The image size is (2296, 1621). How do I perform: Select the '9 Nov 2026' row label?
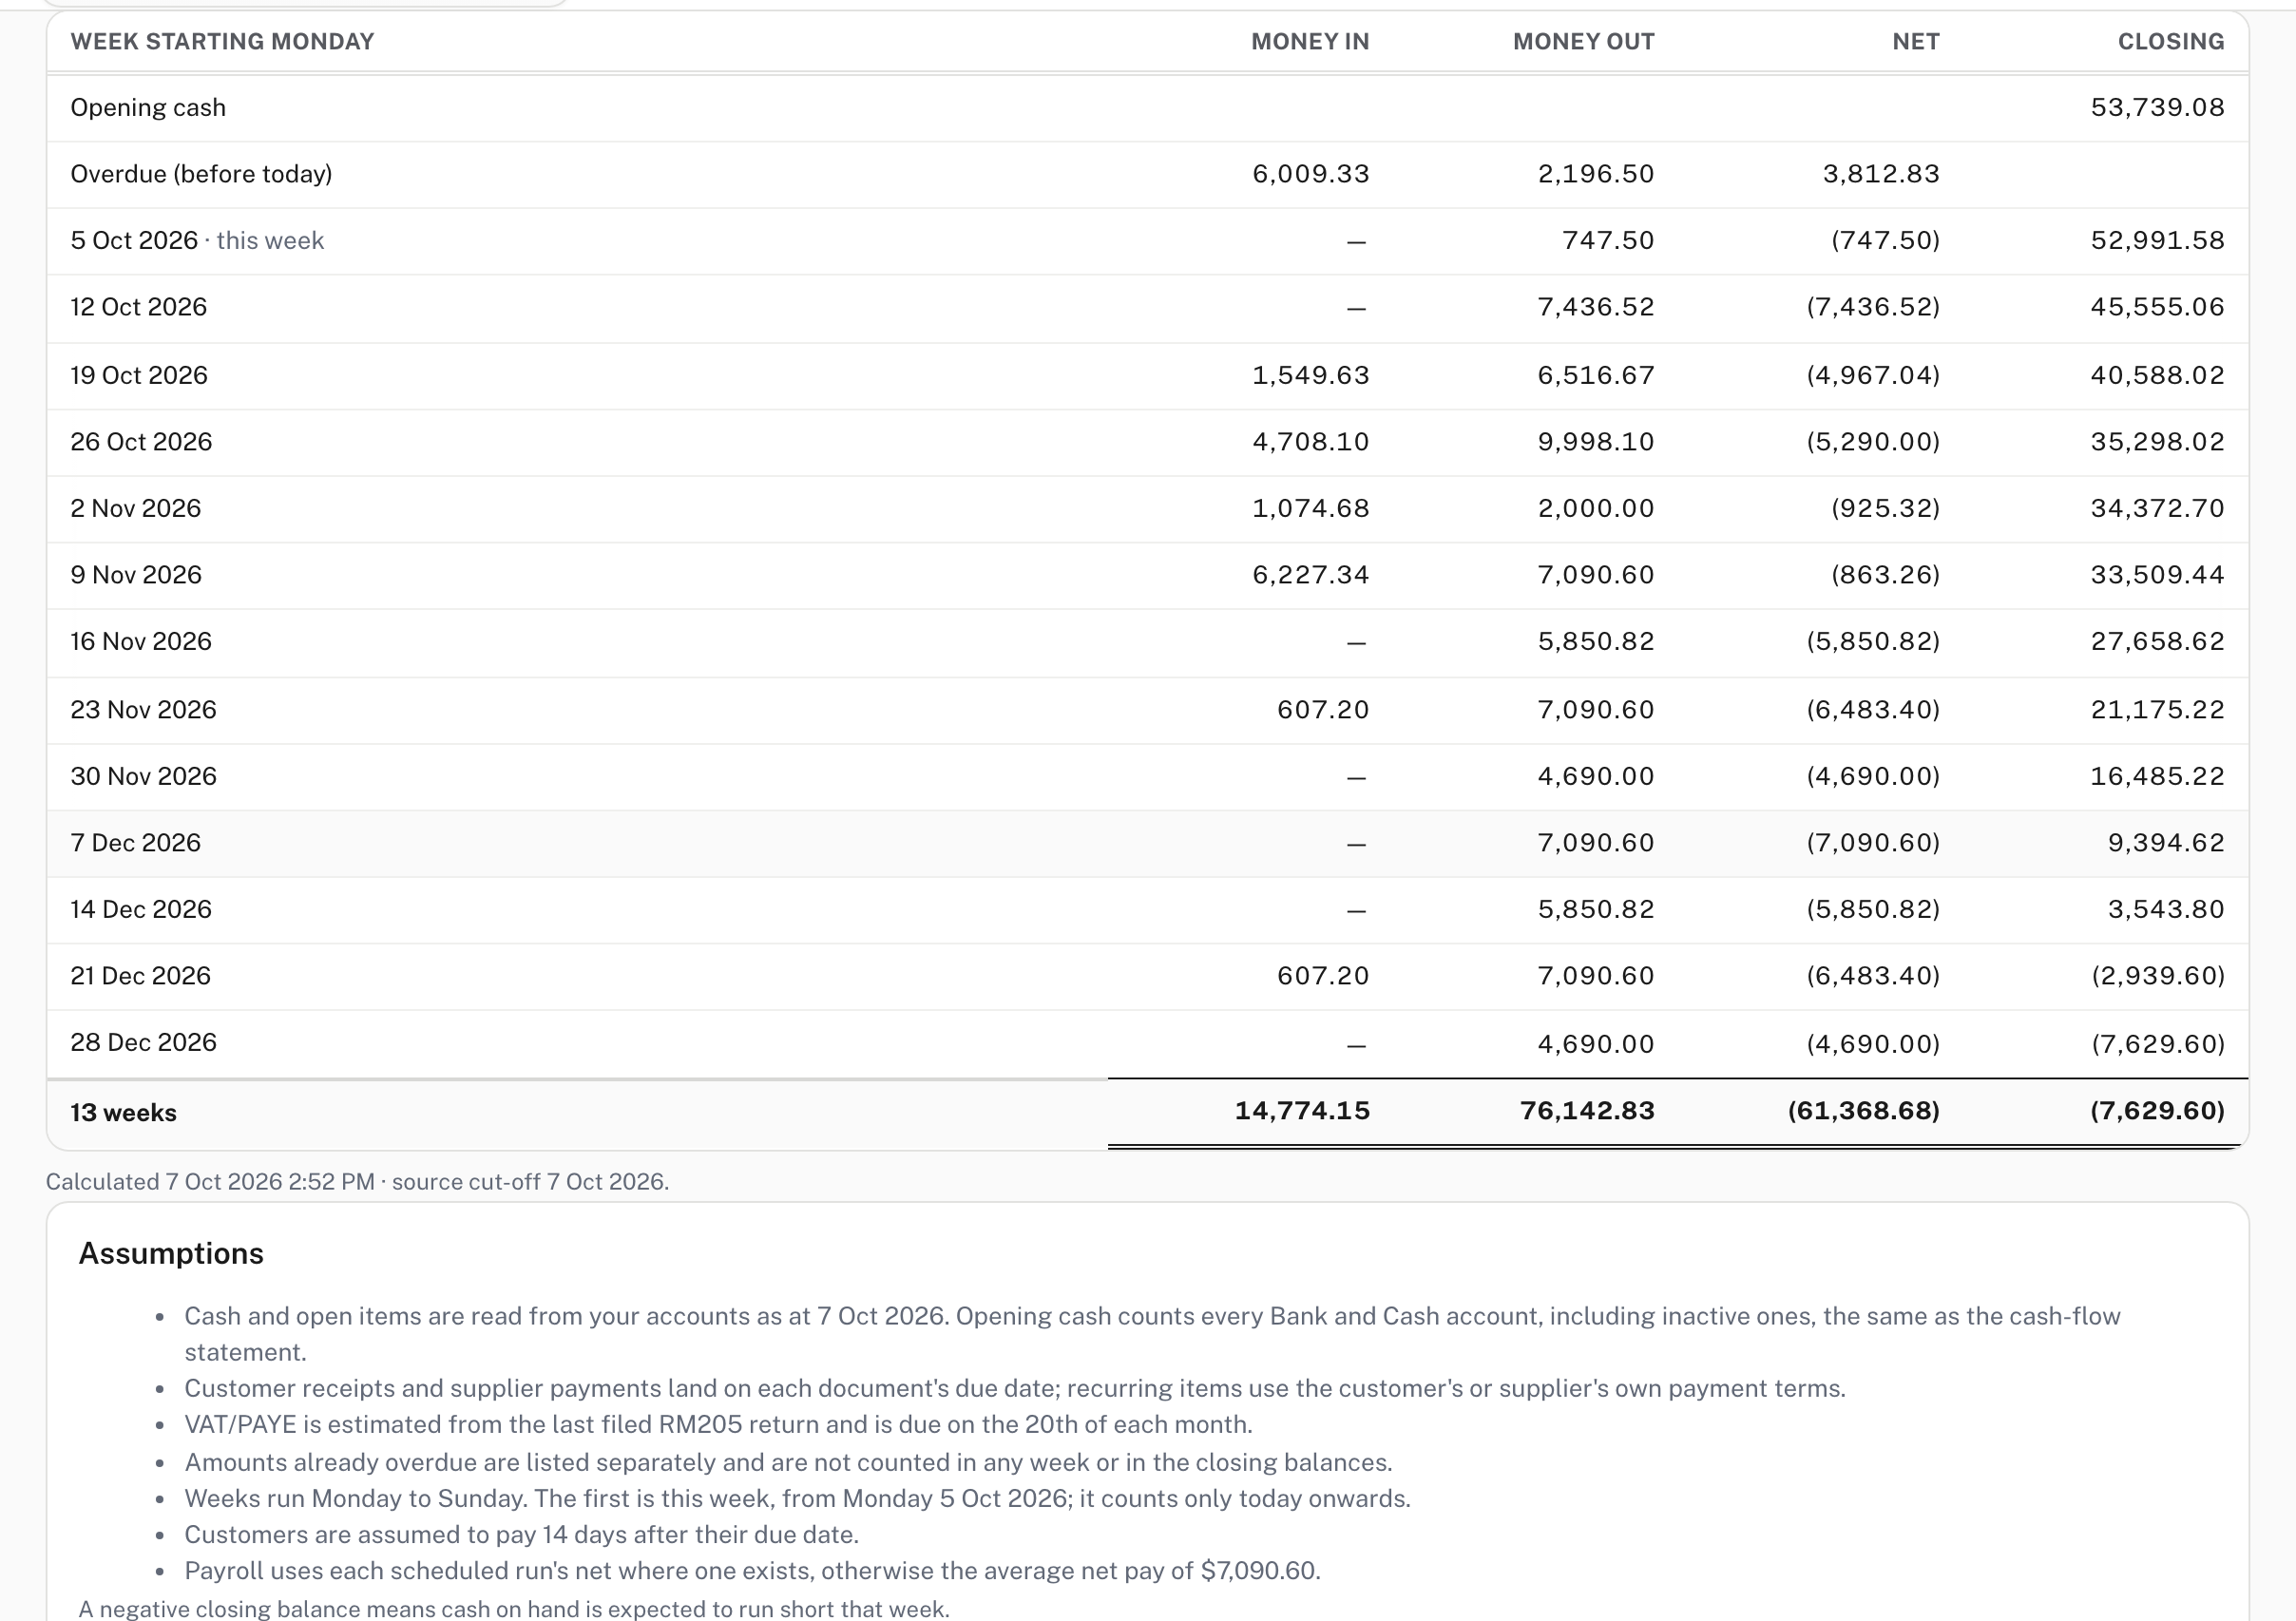(x=136, y=575)
